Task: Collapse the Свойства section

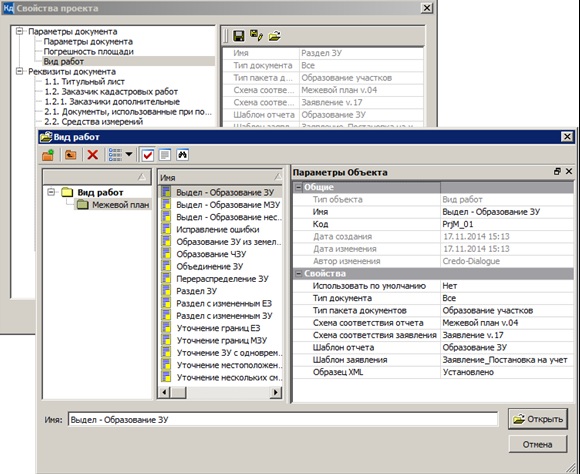Action: coord(298,273)
